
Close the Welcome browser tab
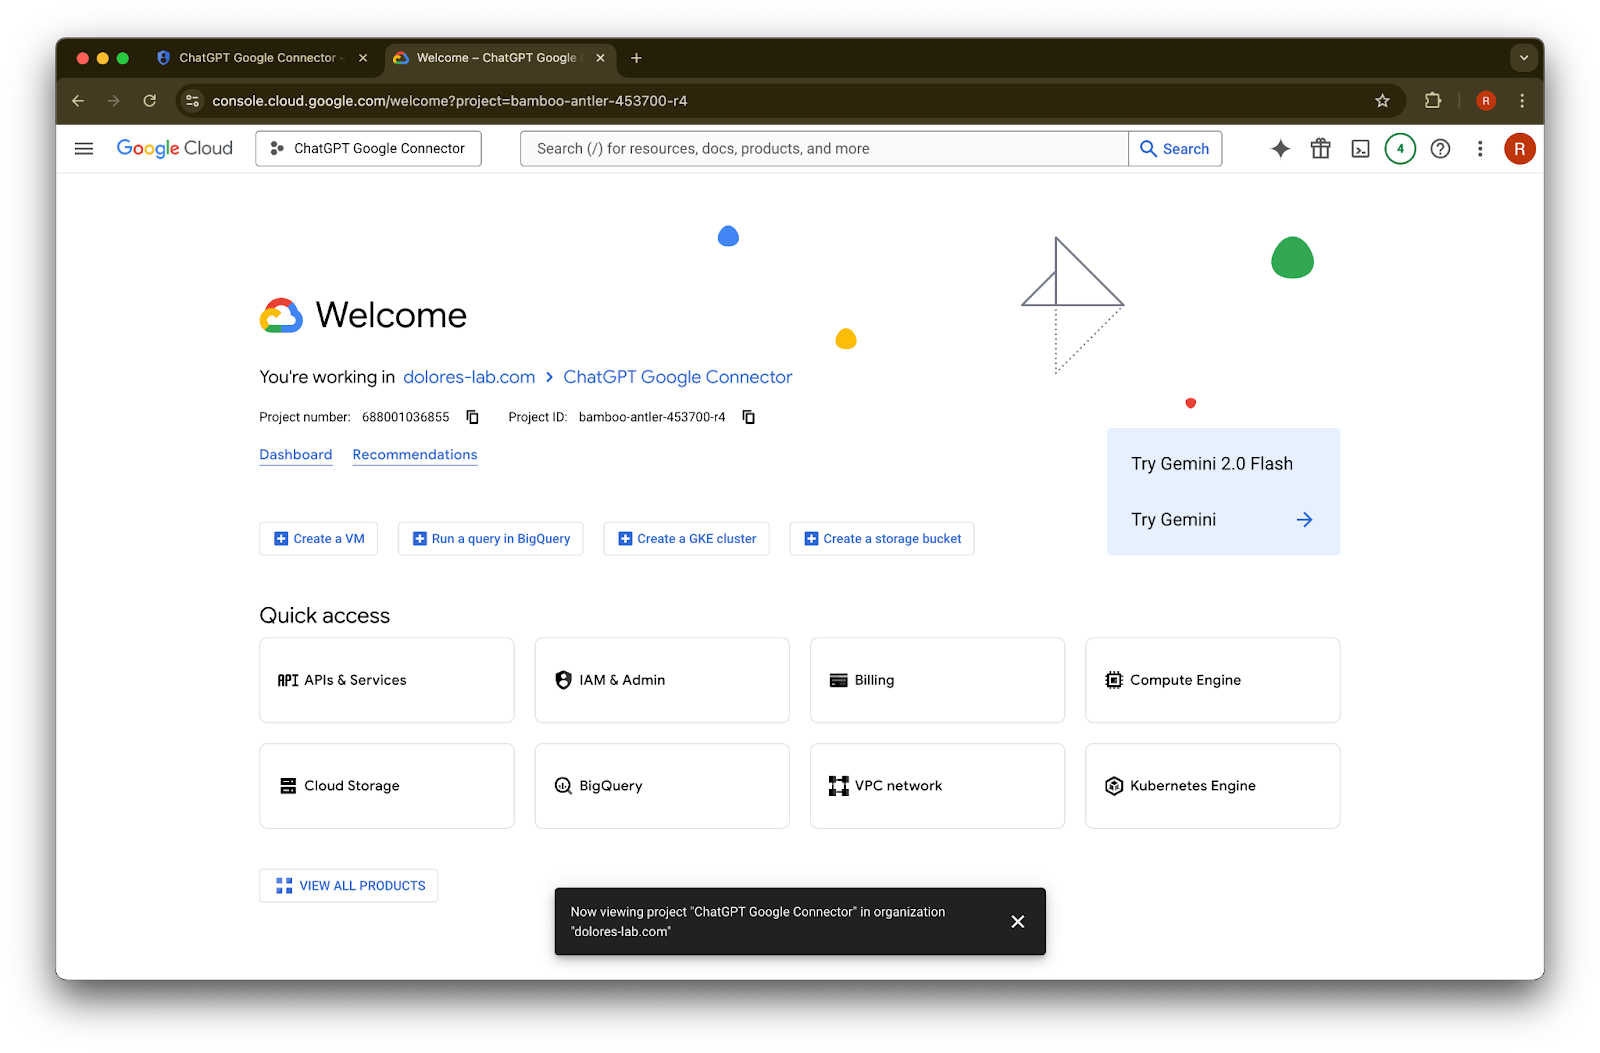point(600,58)
